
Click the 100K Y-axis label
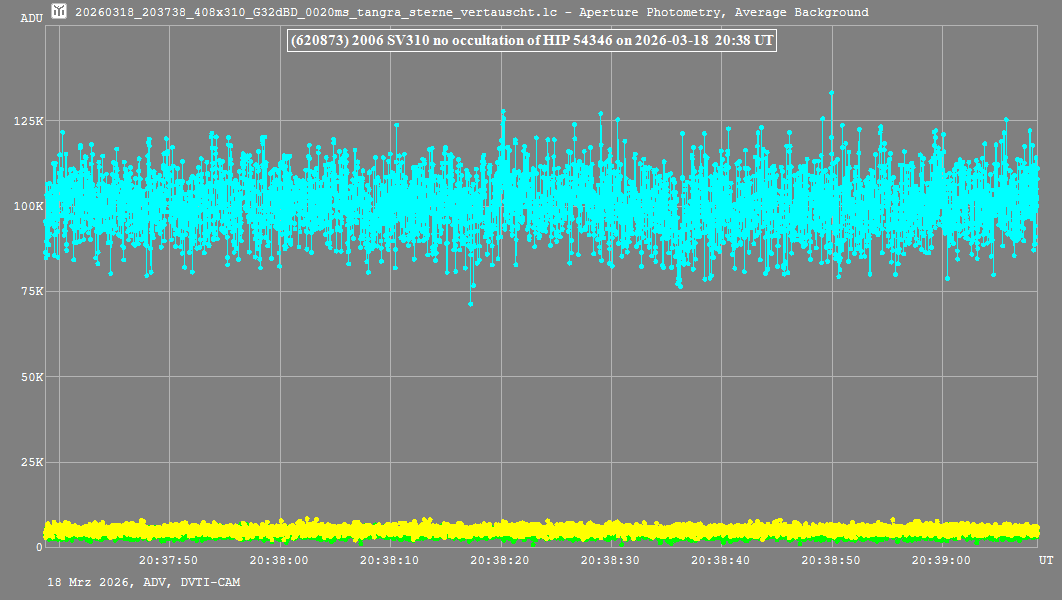[x=28, y=206]
